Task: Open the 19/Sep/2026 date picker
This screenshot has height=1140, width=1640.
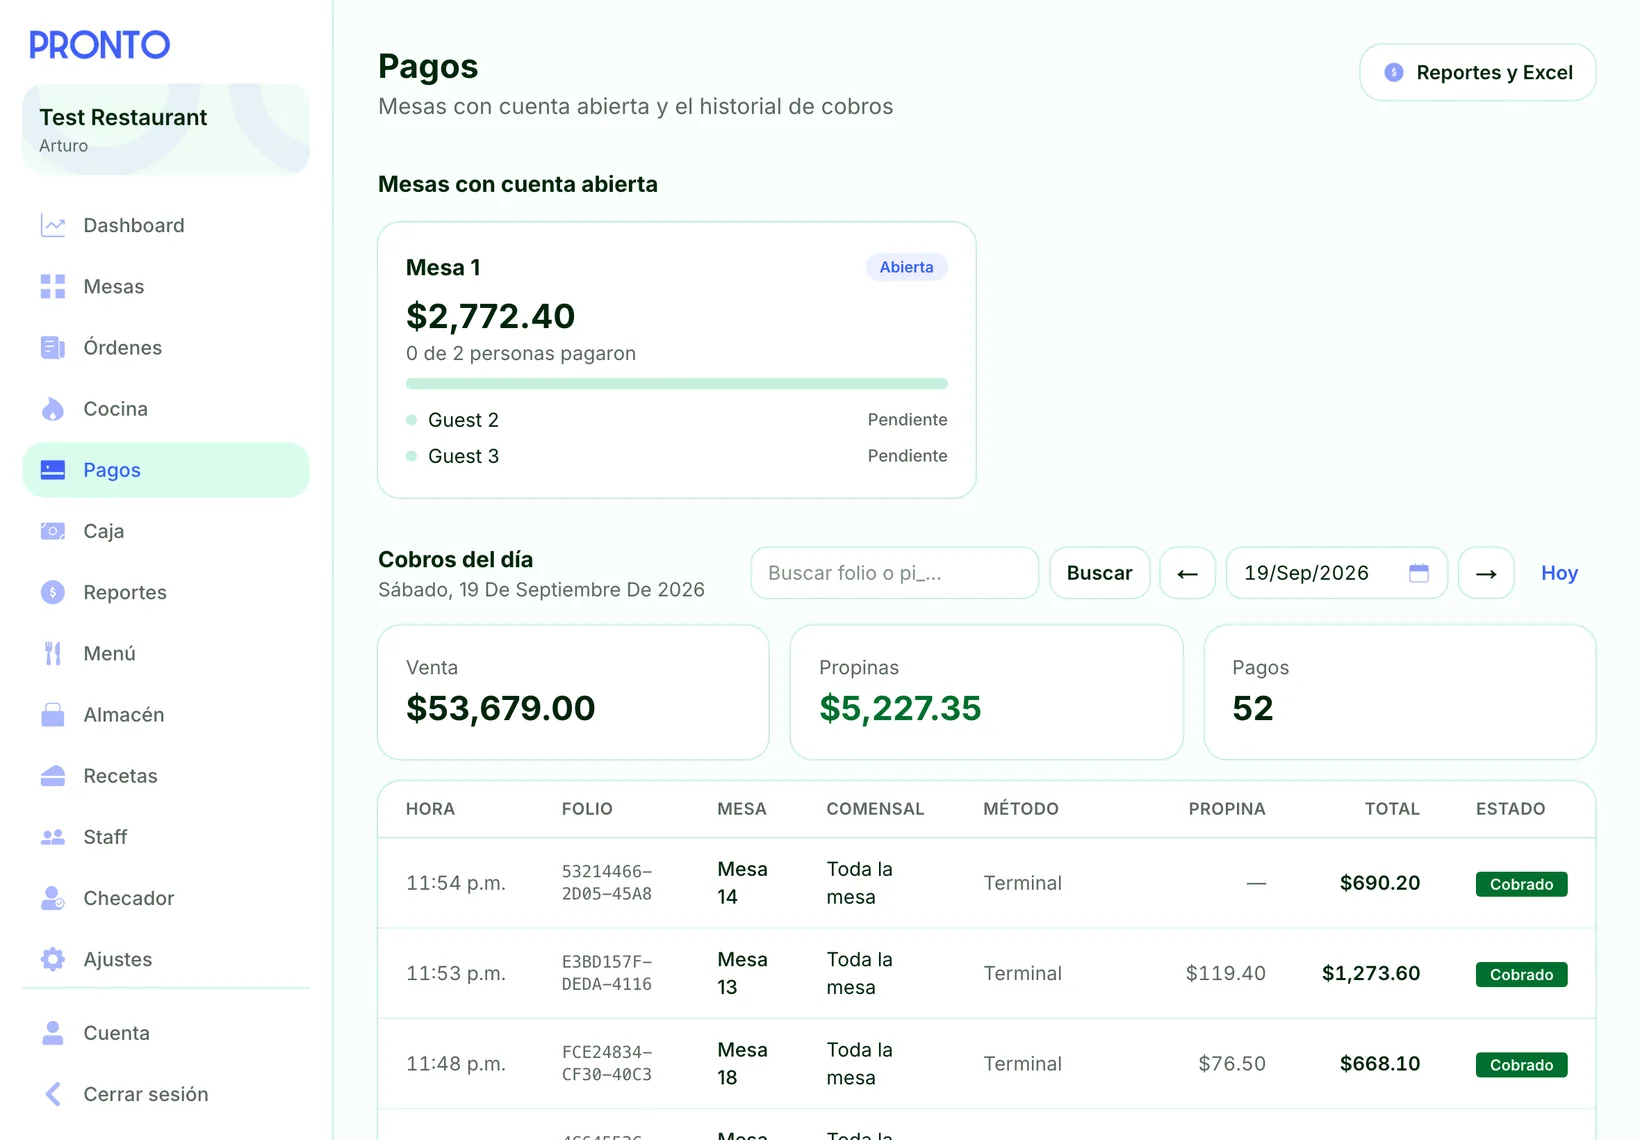Action: coord(1336,573)
